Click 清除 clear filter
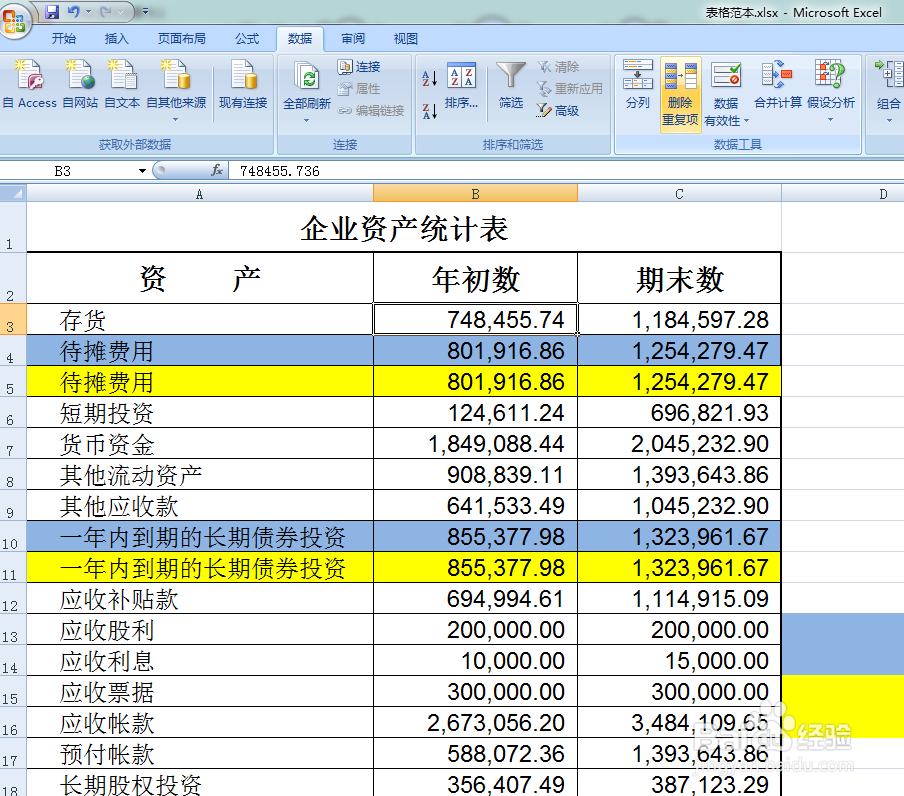The height and width of the screenshot is (796, 904). pos(558,67)
